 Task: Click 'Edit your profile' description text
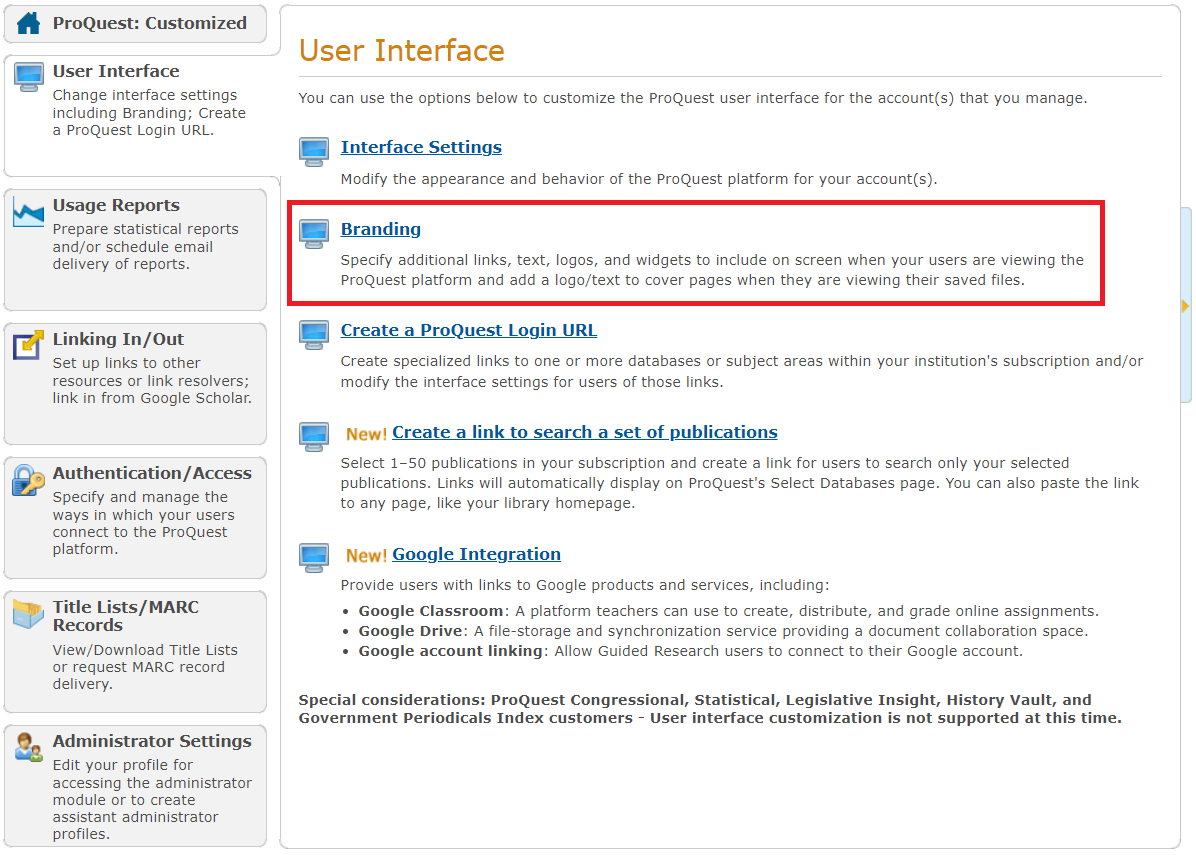pyautogui.click(x=152, y=799)
